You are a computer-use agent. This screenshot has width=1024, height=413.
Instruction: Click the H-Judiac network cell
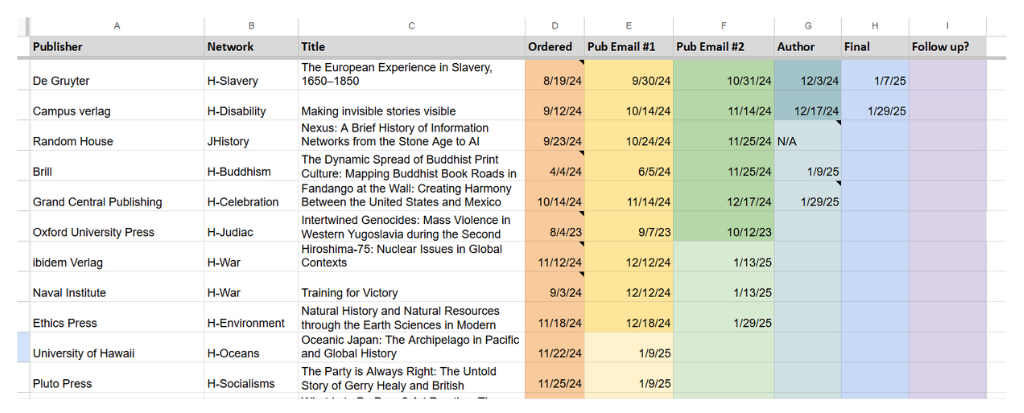pyautogui.click(x=251, y=226)
